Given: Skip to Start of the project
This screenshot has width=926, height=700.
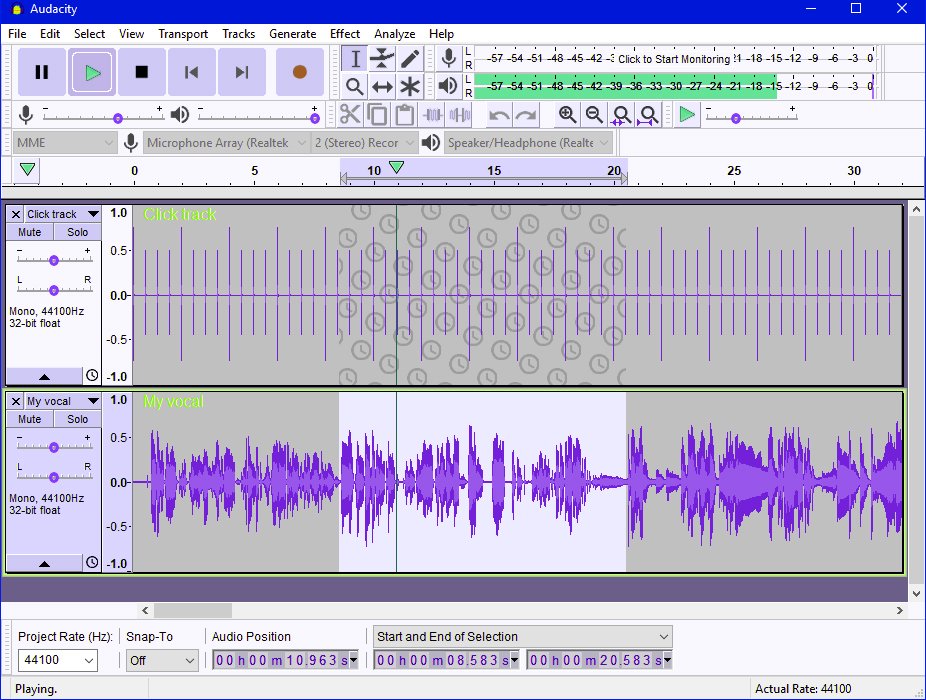Looking at the screenshot, I should click(191, 72).
